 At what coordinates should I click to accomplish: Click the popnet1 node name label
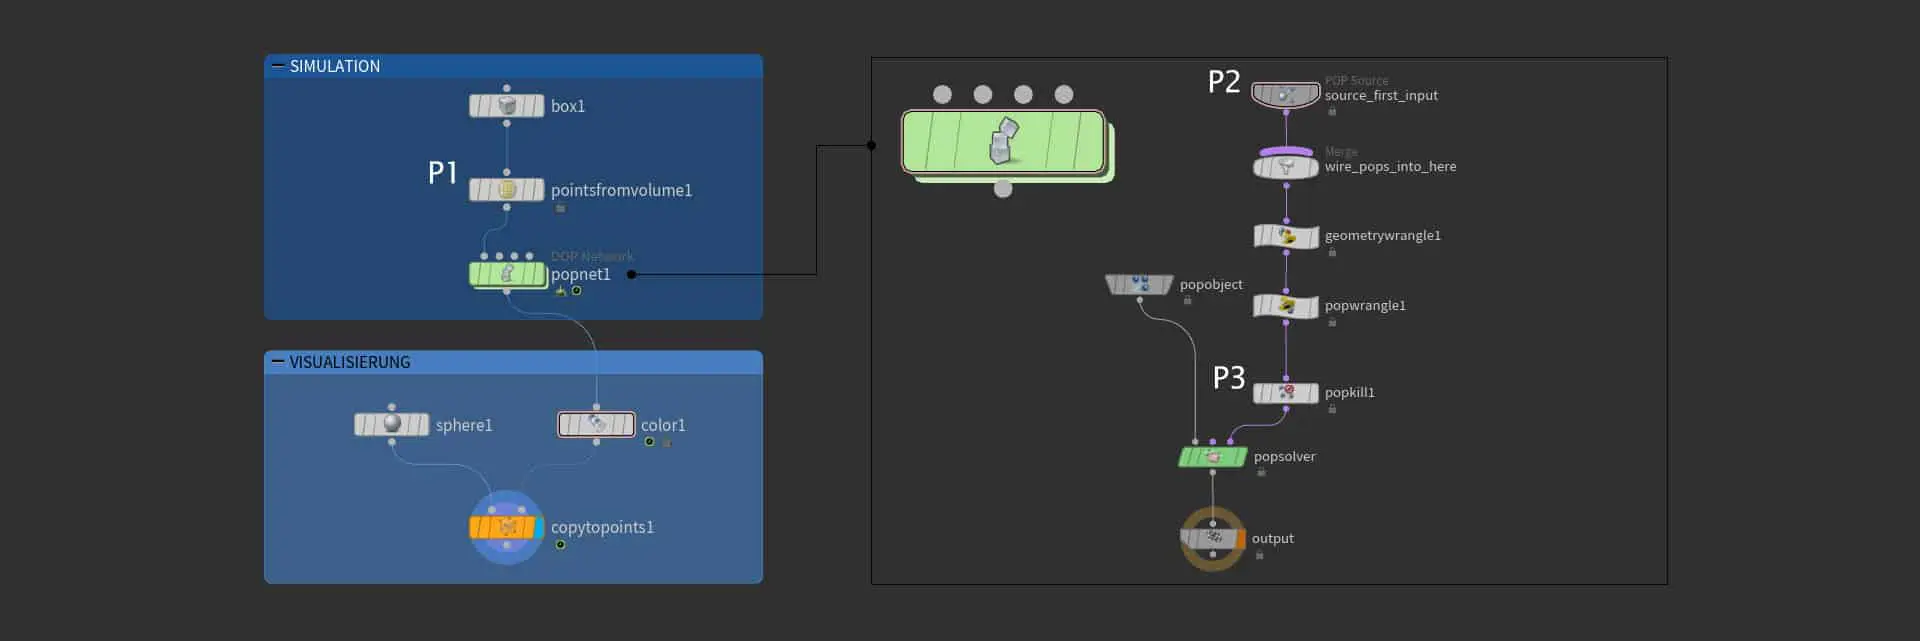point(580,275)
